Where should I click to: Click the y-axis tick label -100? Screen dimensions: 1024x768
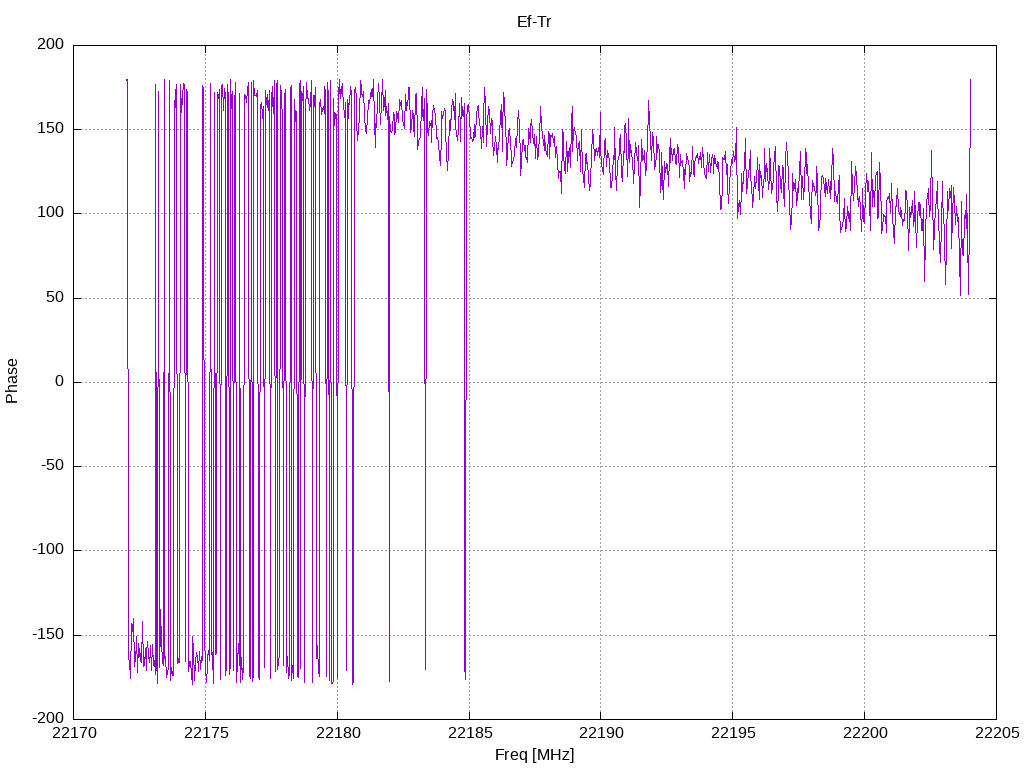[x=48, y=550]
